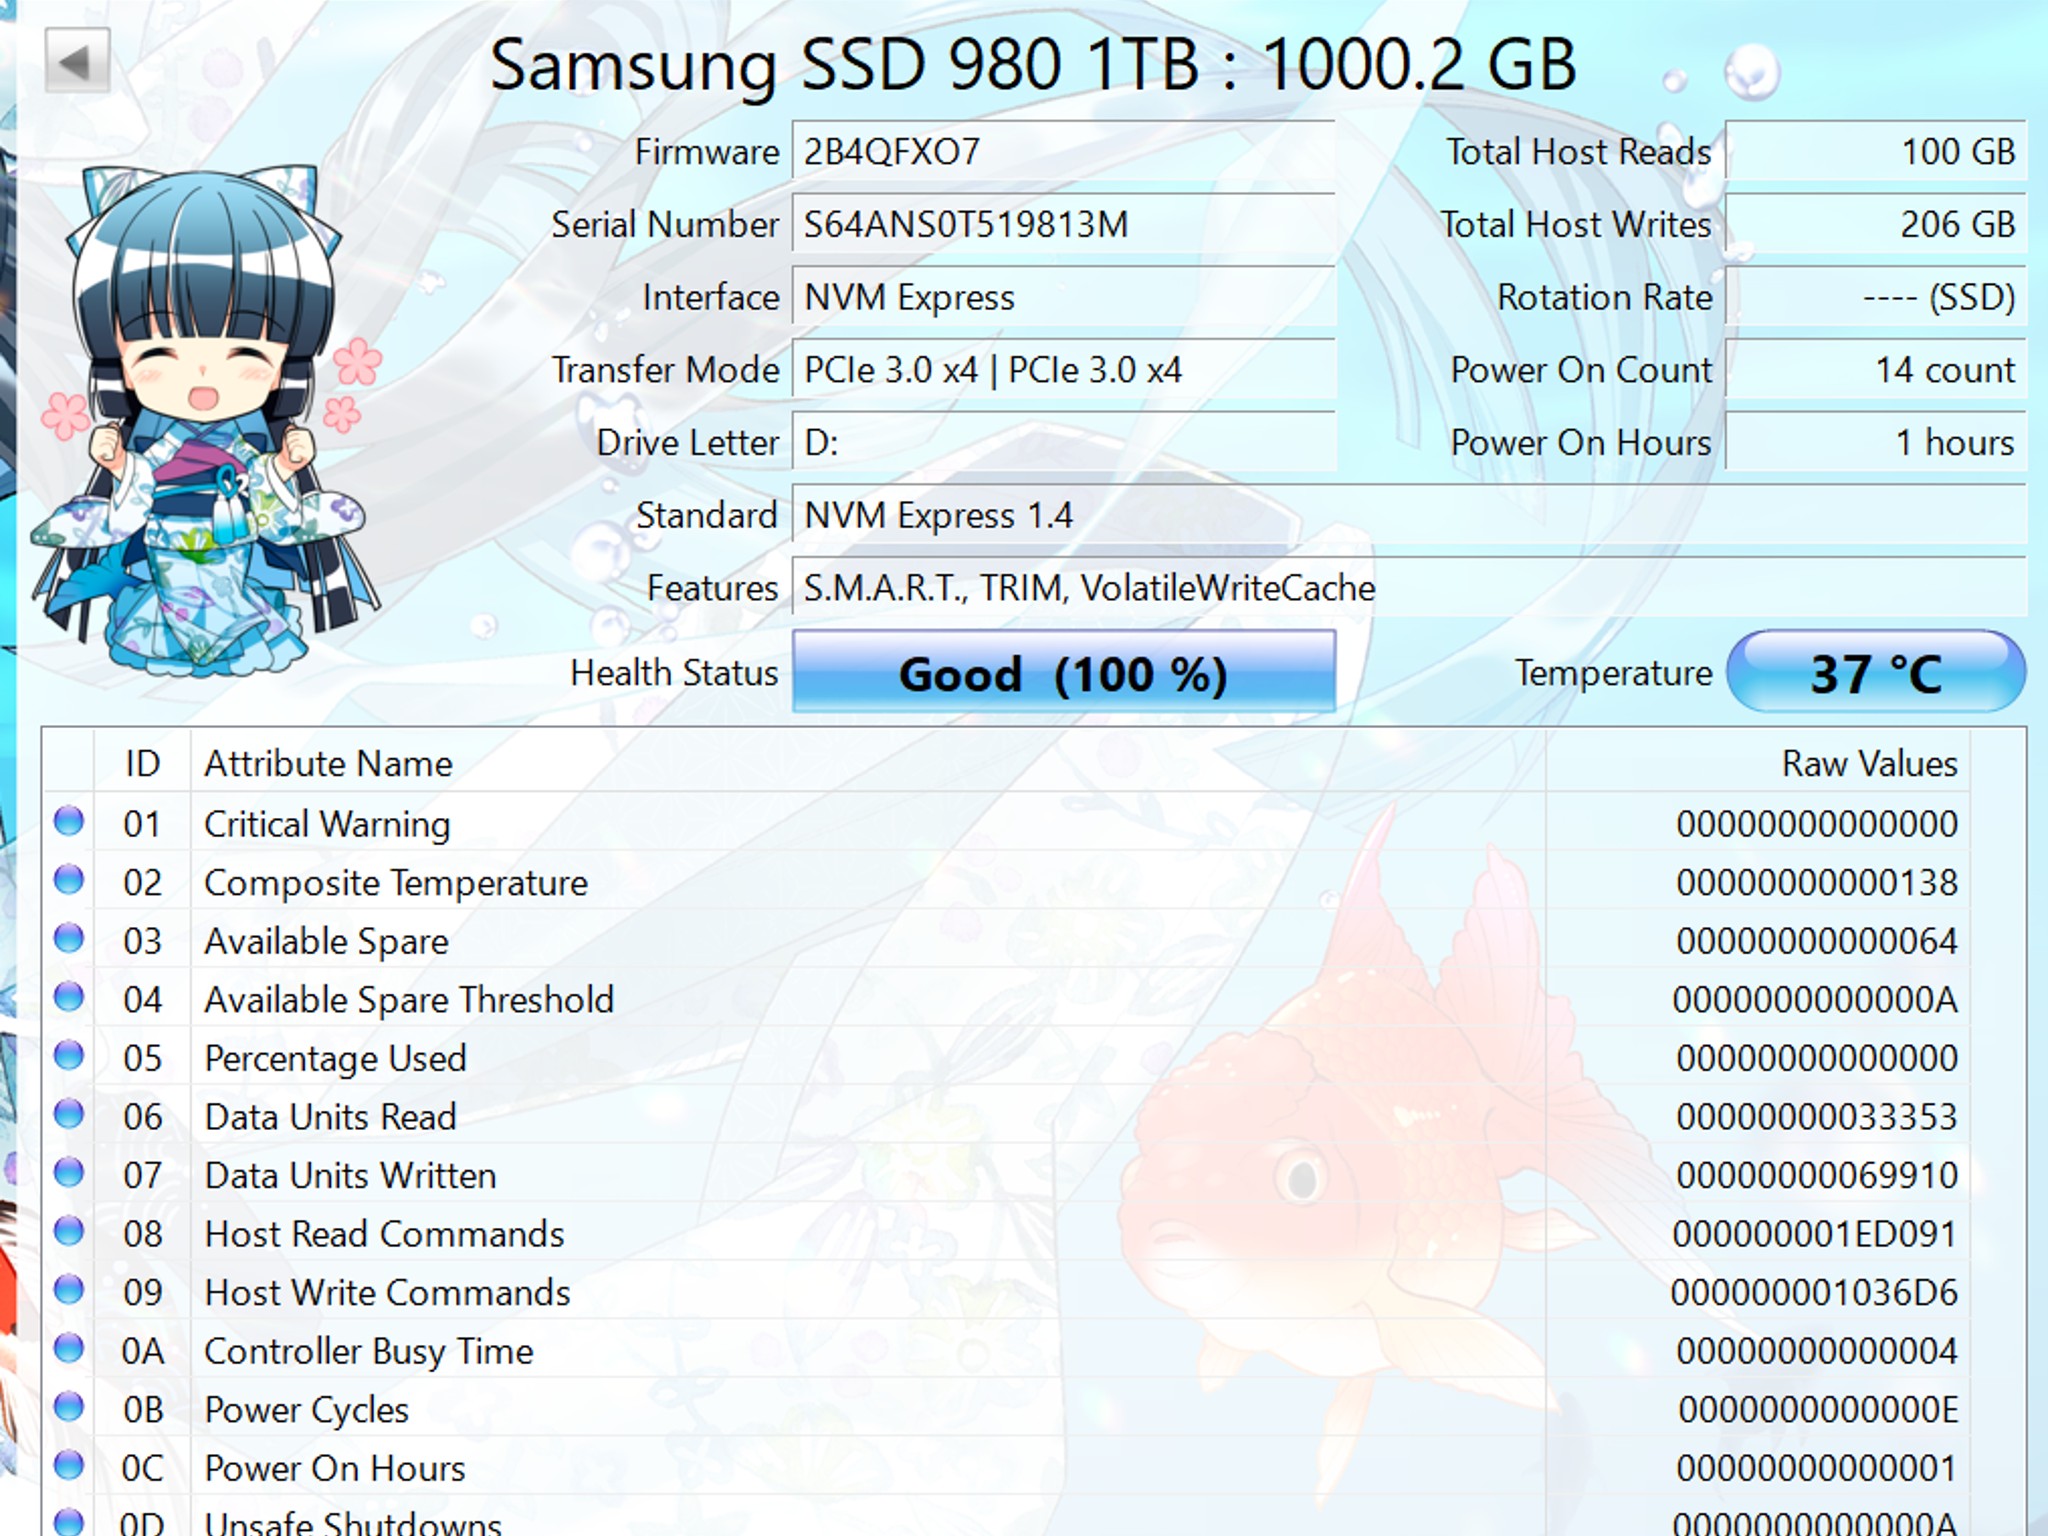This screenshot has height=1536, width=2048.
Task: Select the Critical Warning attribute row
Action: tap(1006, 823)
